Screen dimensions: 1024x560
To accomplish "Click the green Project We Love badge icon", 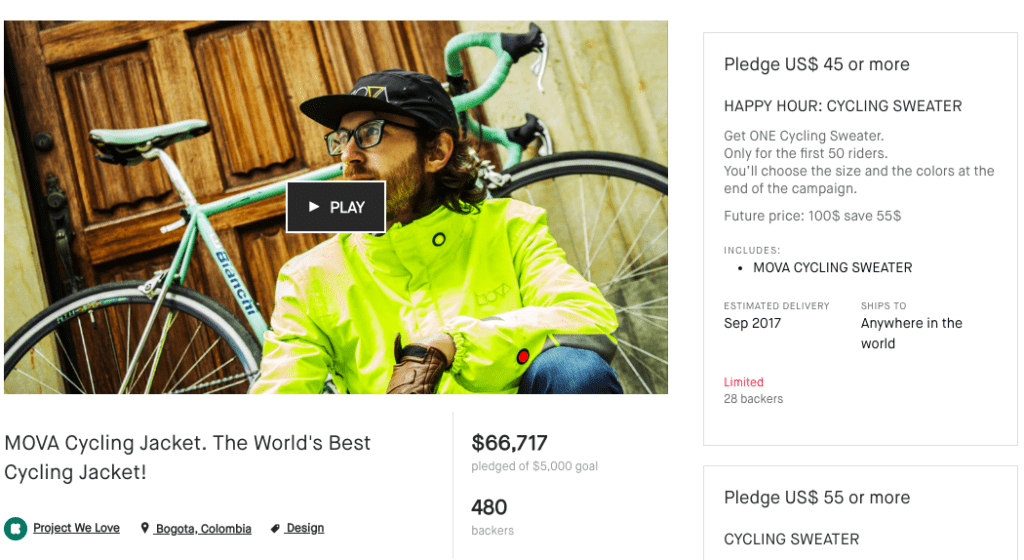I will pos(15,528).
